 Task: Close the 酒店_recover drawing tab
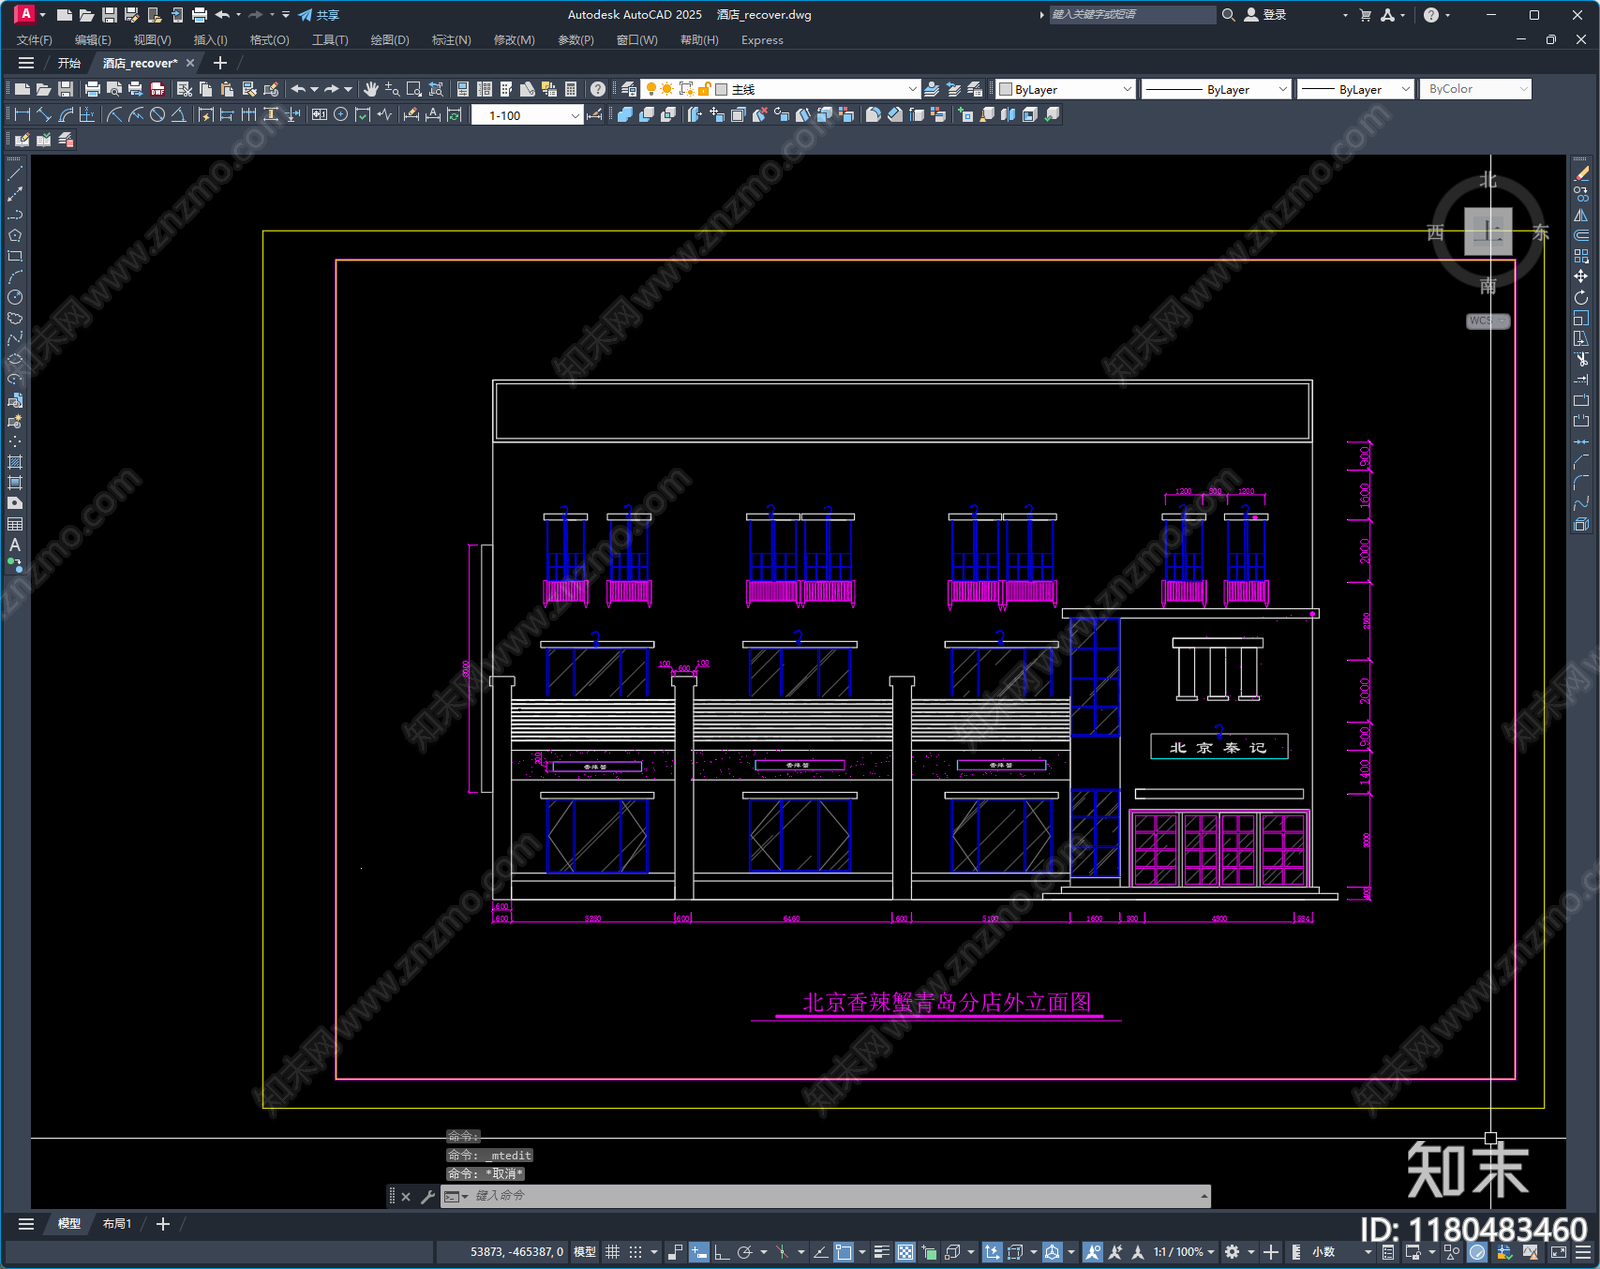[190, 63]
